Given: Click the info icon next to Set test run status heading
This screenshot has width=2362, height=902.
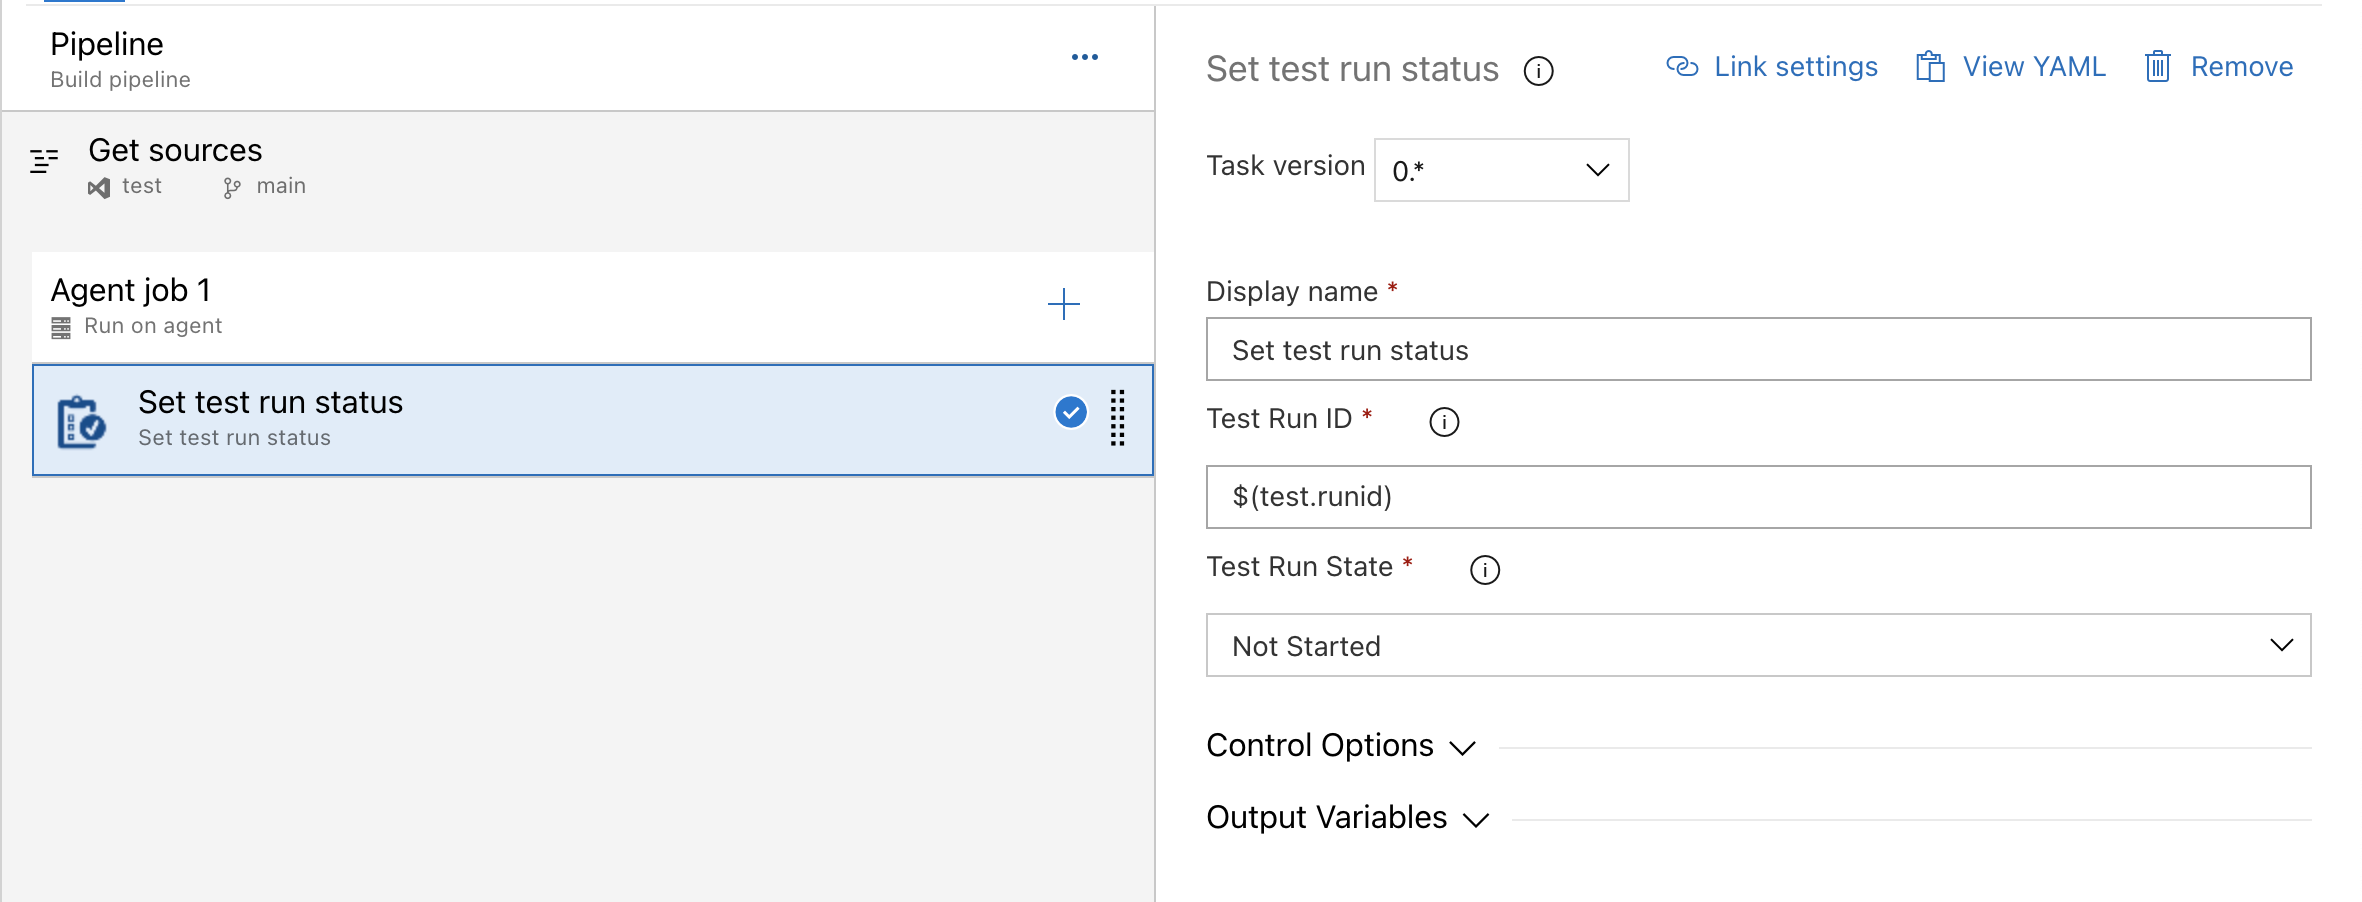Looking at the screenshot, I should point(1540,71).
